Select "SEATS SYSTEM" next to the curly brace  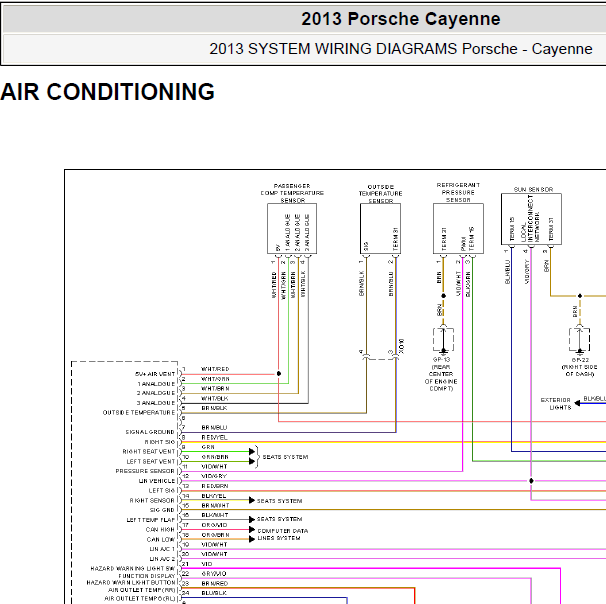coord(286,457)
